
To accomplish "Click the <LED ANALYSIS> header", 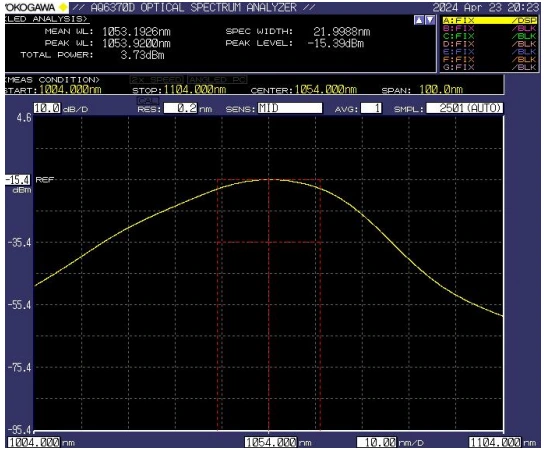I will point(46,19).
